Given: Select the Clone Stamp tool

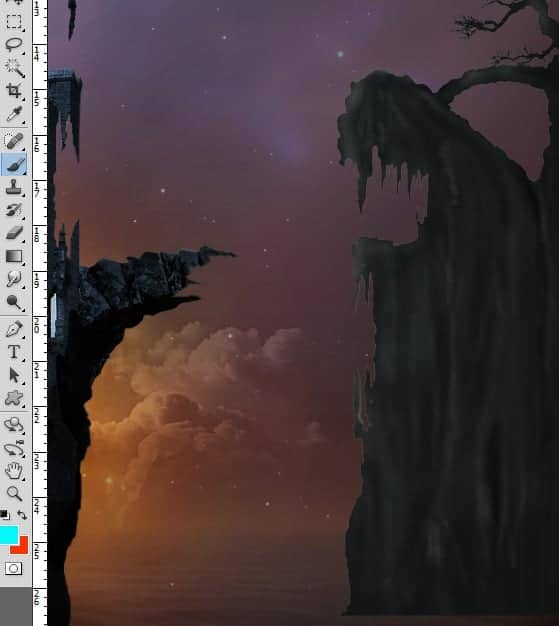Looking at the screenshot, I should click(x=14, y=187).
